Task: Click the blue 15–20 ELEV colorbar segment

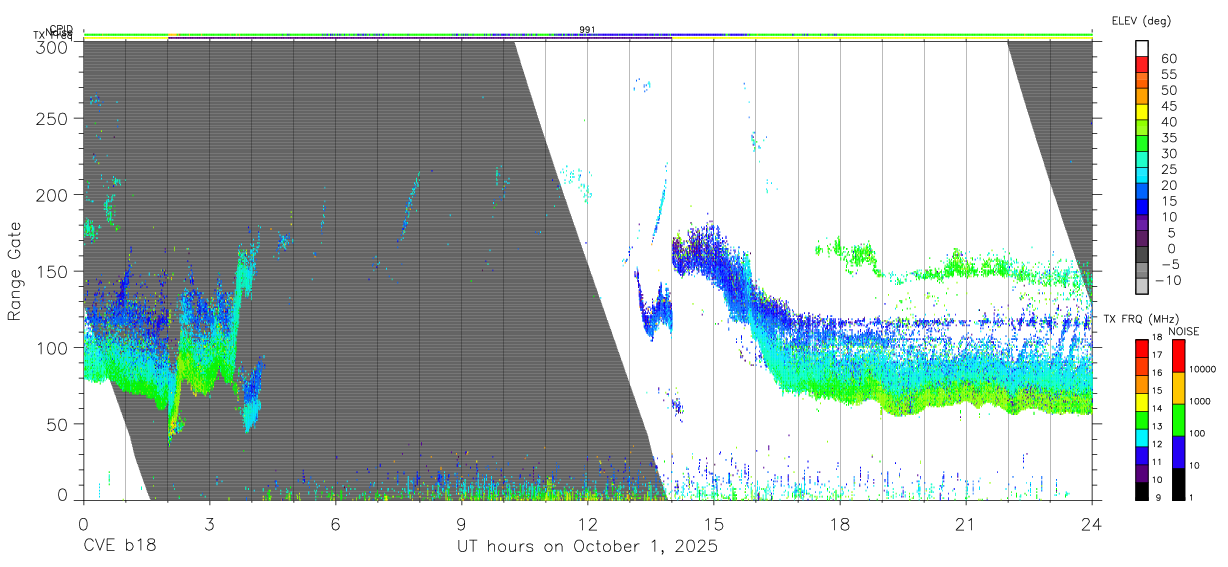Action: (x=1142, y=193)
